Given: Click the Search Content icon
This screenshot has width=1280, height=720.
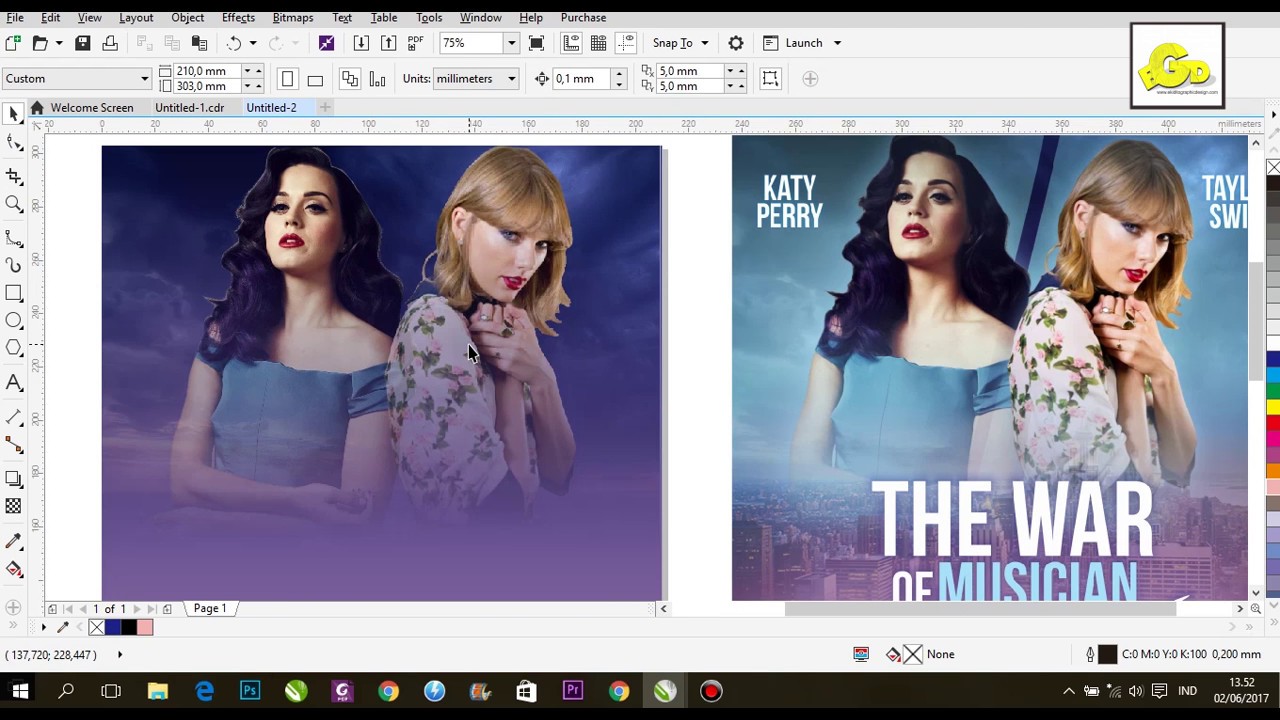Looking at the screenshot, I should click(x=326, y=43).
